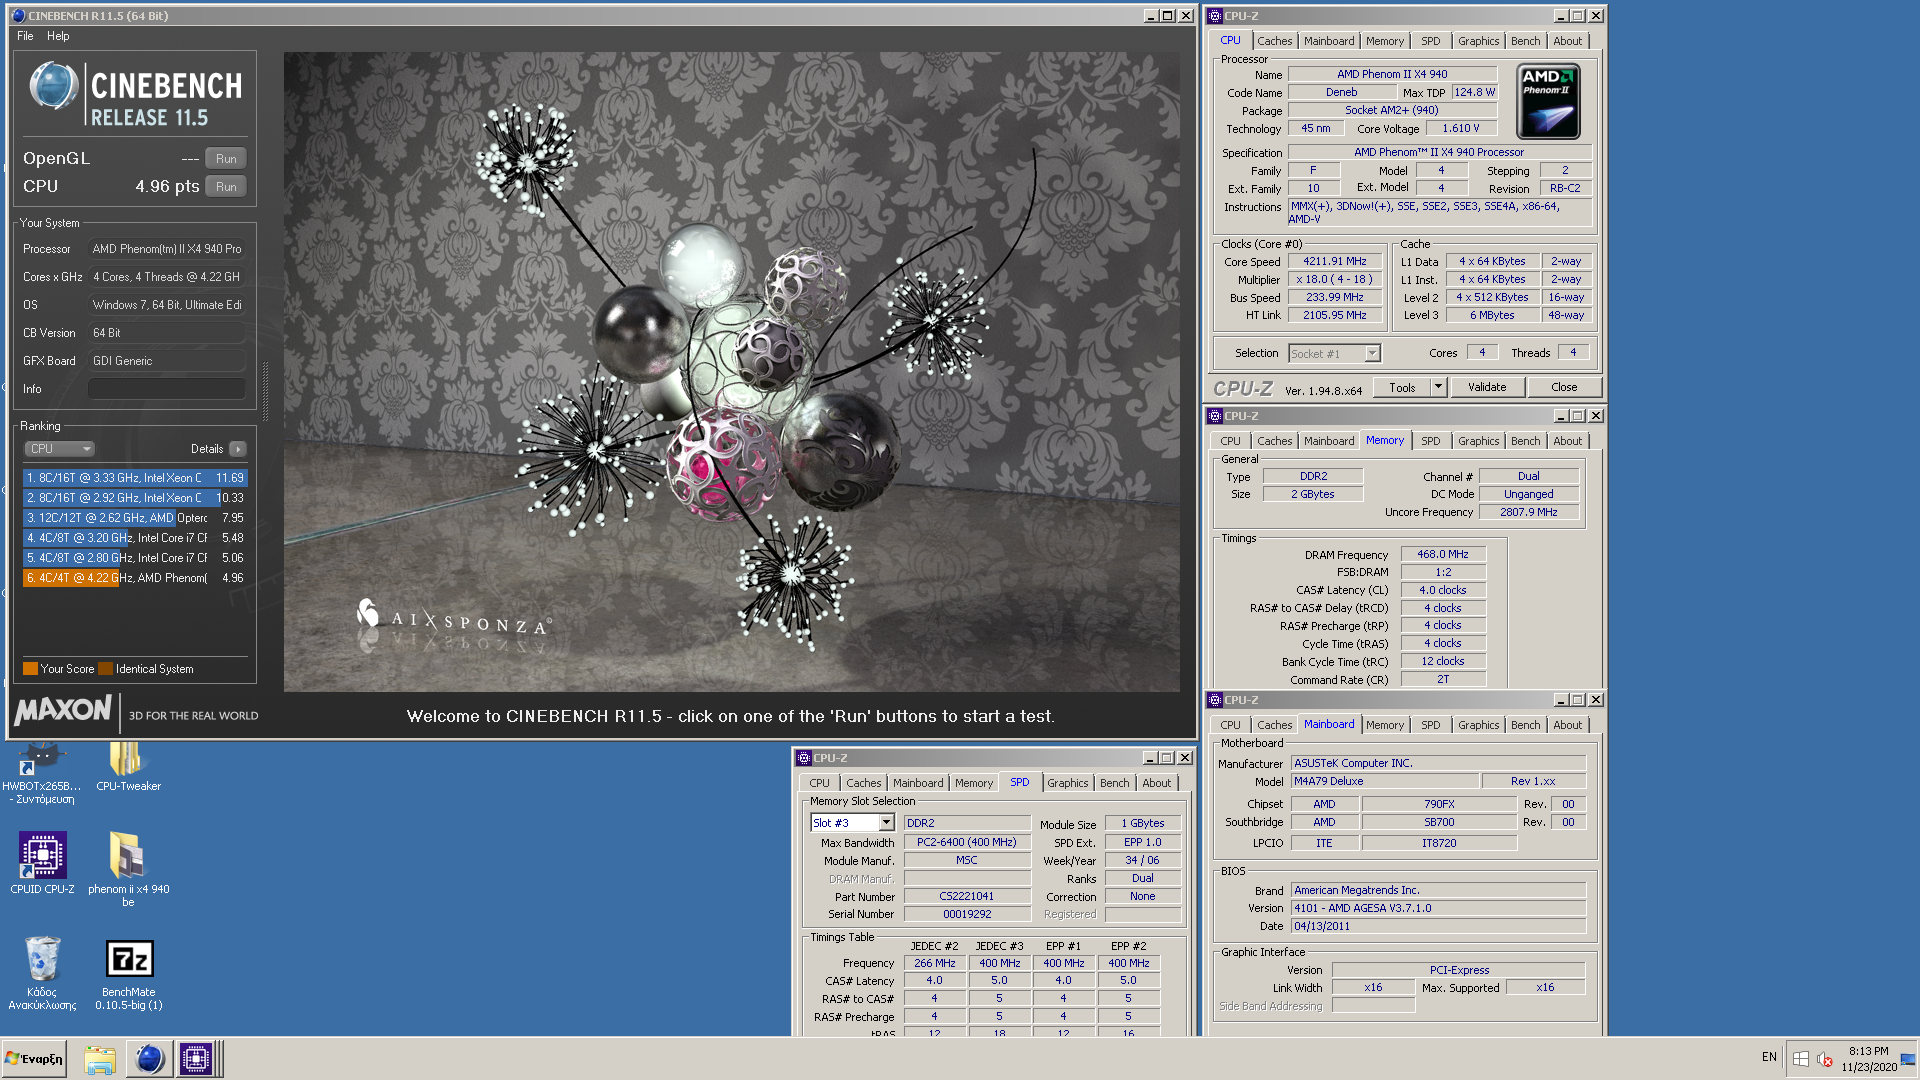This screenshot has height=1080, width=1920.
Task: Click the Ranking Details arrow button
Action: 237,449
